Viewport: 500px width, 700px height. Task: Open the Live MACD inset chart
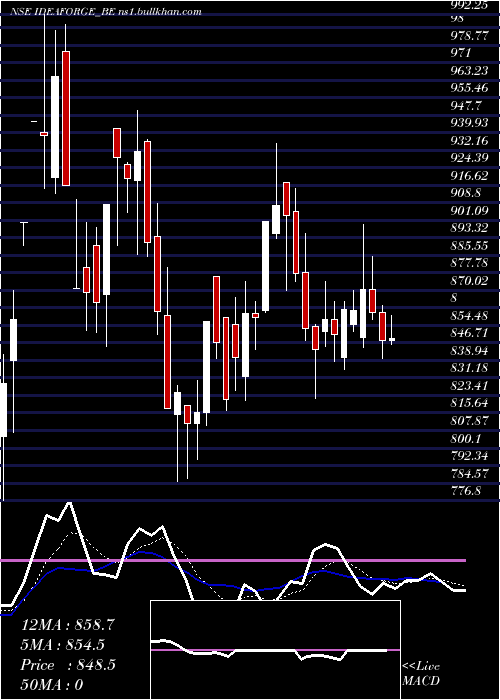(x=275, y=650)
